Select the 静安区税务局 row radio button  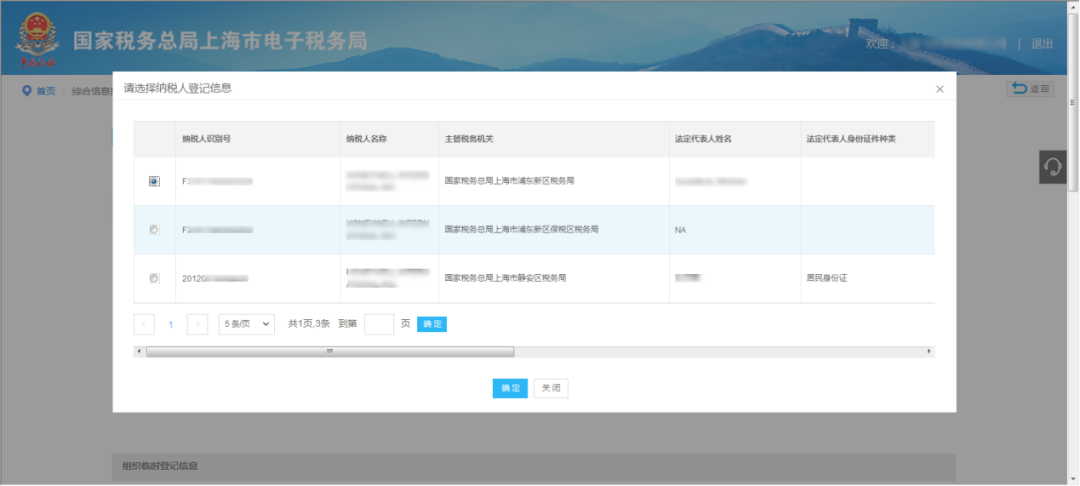pos(154,278)
